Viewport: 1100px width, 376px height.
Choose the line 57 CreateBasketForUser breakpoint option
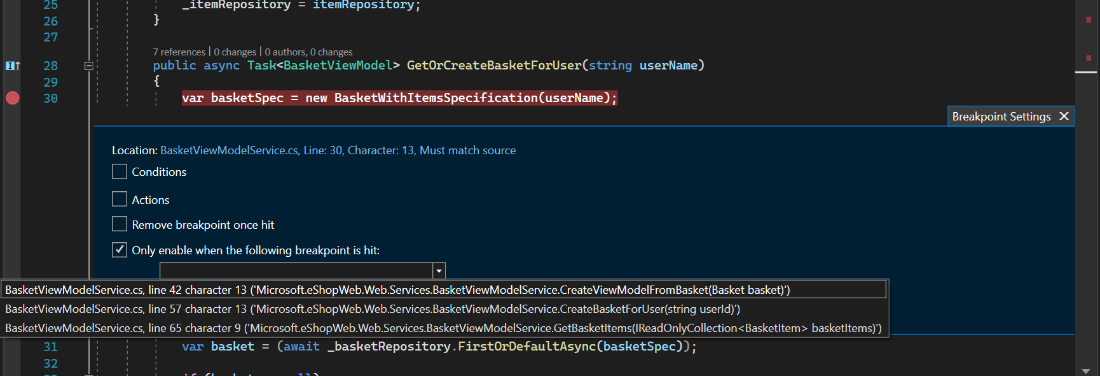[x=444, y=309]
